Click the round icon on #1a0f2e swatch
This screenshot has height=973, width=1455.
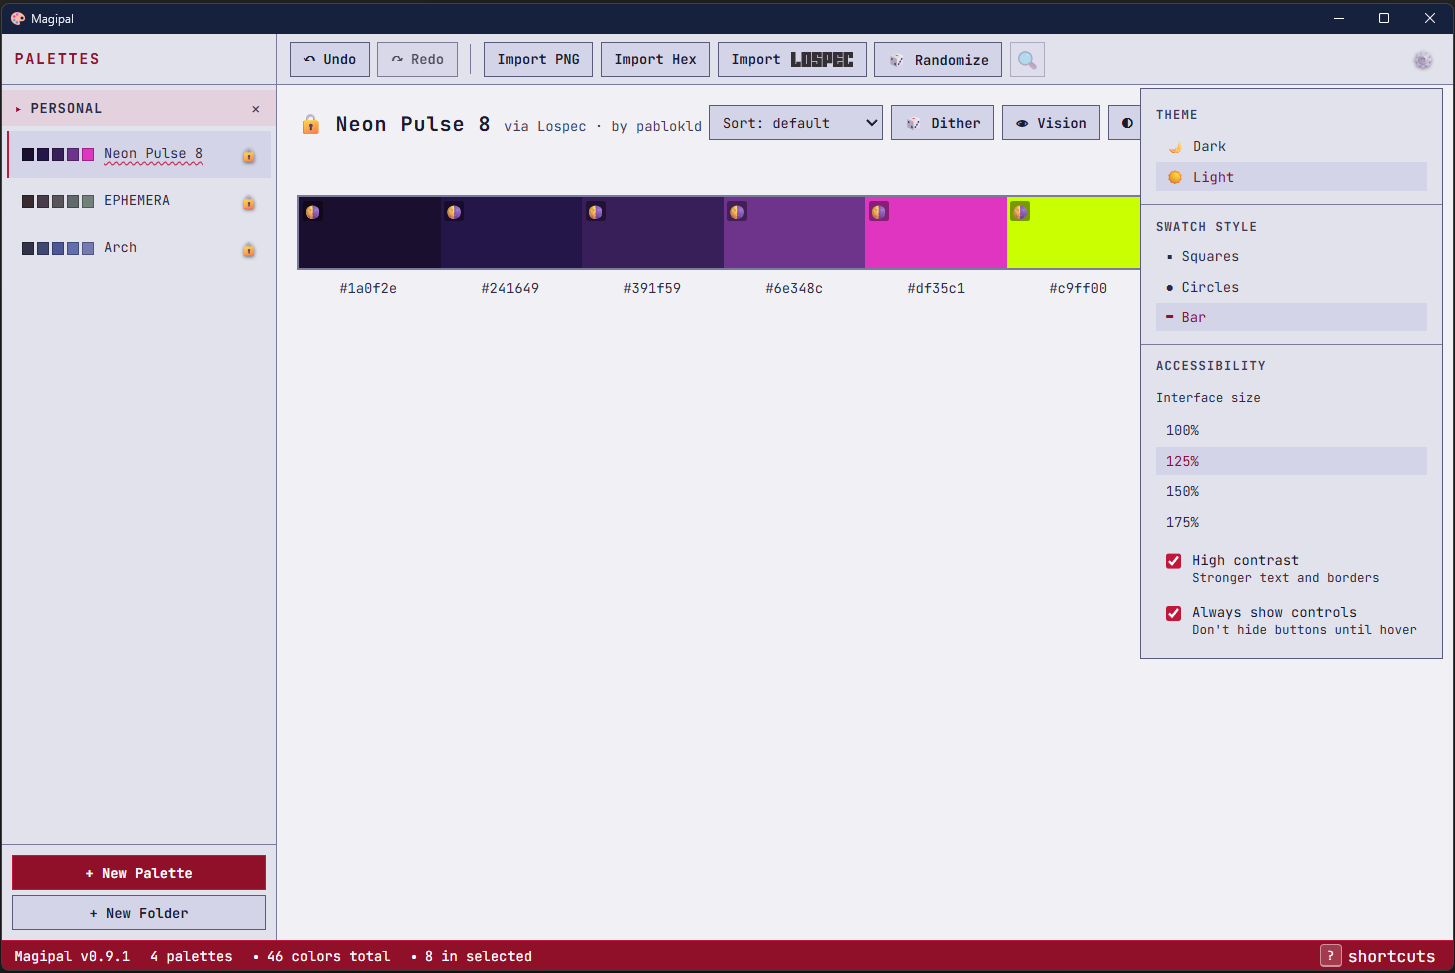click(x=313, y=212)
